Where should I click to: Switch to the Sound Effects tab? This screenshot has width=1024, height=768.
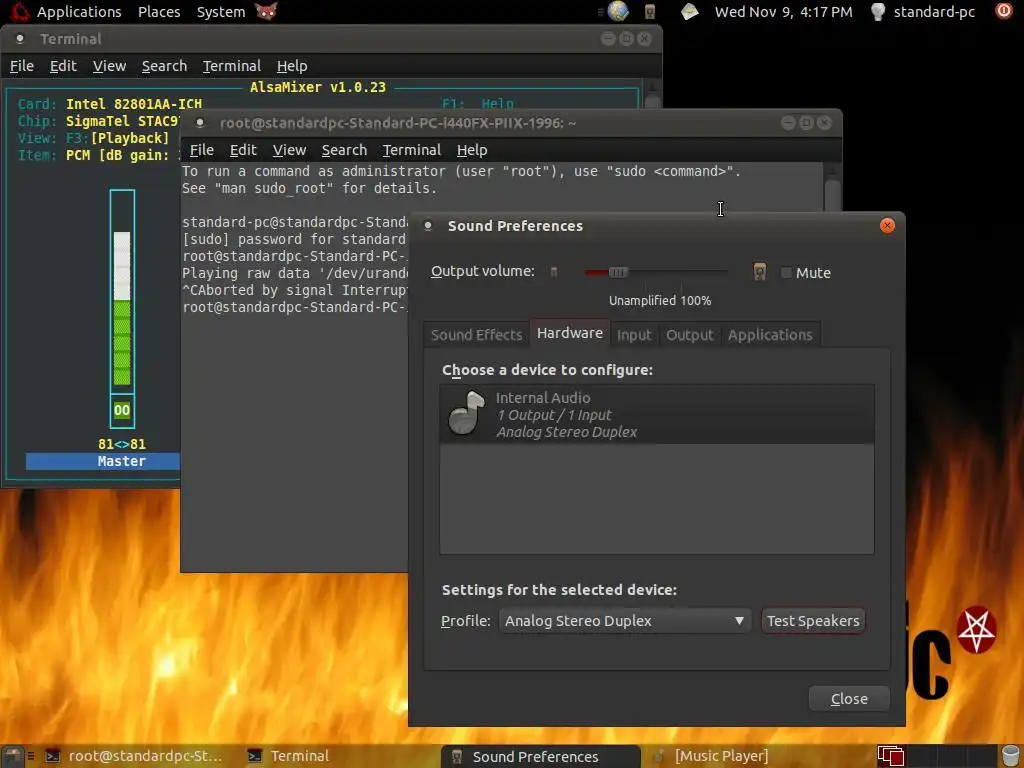[477, 335]
